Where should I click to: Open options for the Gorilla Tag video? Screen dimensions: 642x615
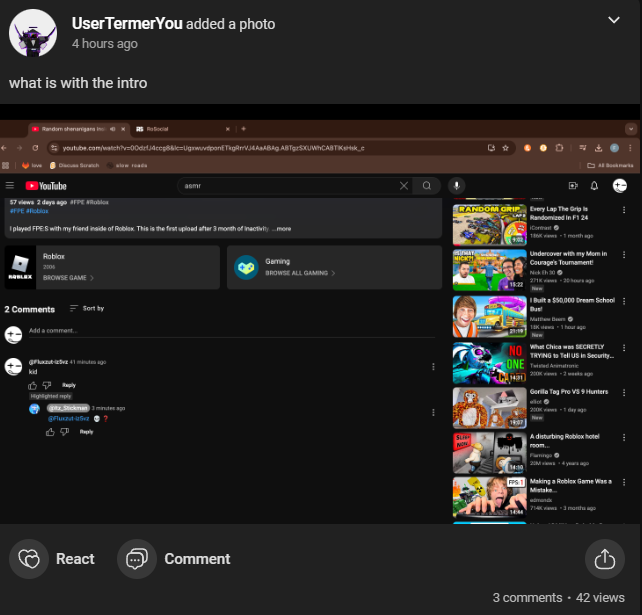pyautogui.click(x=624, y=392)
